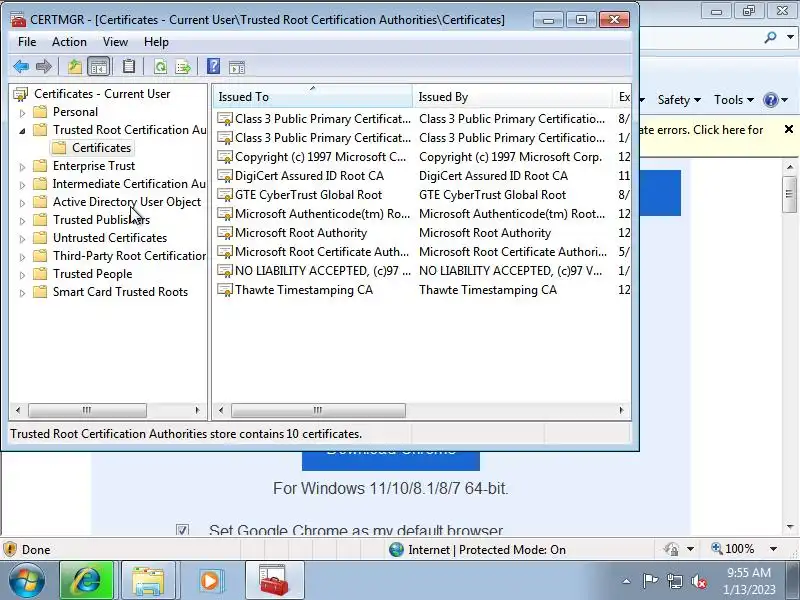Click the blue Help toolbar icon
The image size is (800, 600).
click(x=213, y=66)
